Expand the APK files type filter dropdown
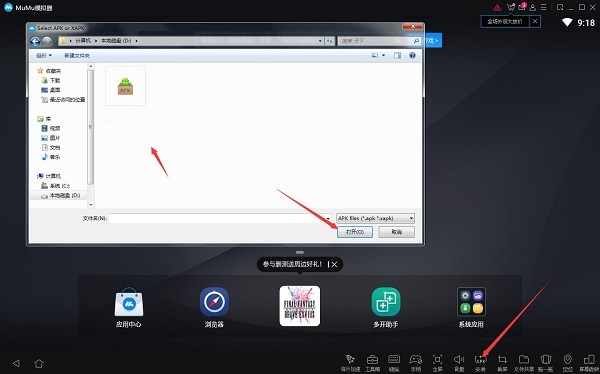 click(x=411, y=218)
